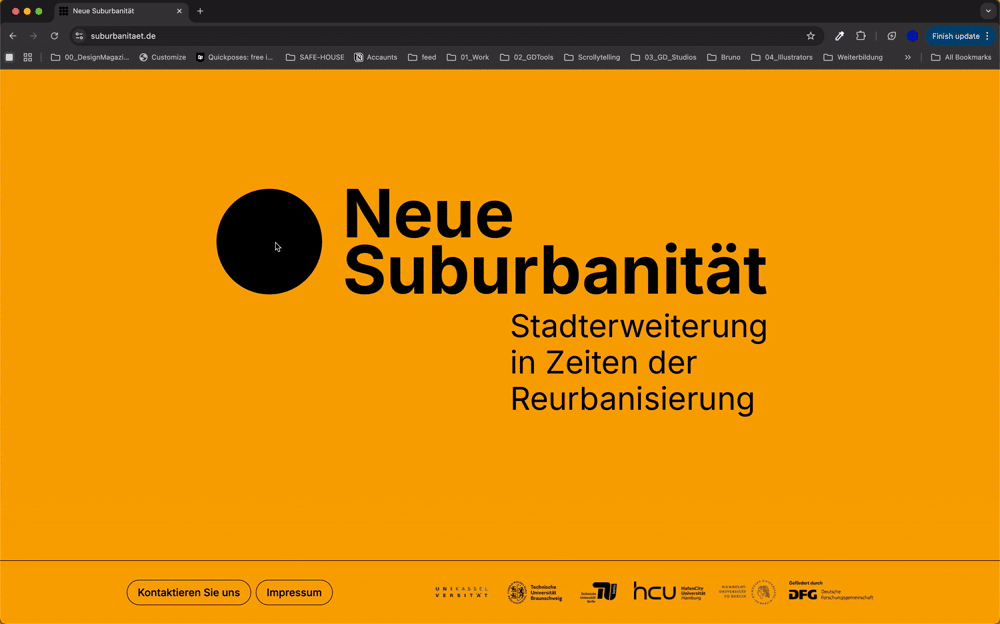Click the HCU HafenCity Universität logo
1000x624 pixels.
click(669, 592)
